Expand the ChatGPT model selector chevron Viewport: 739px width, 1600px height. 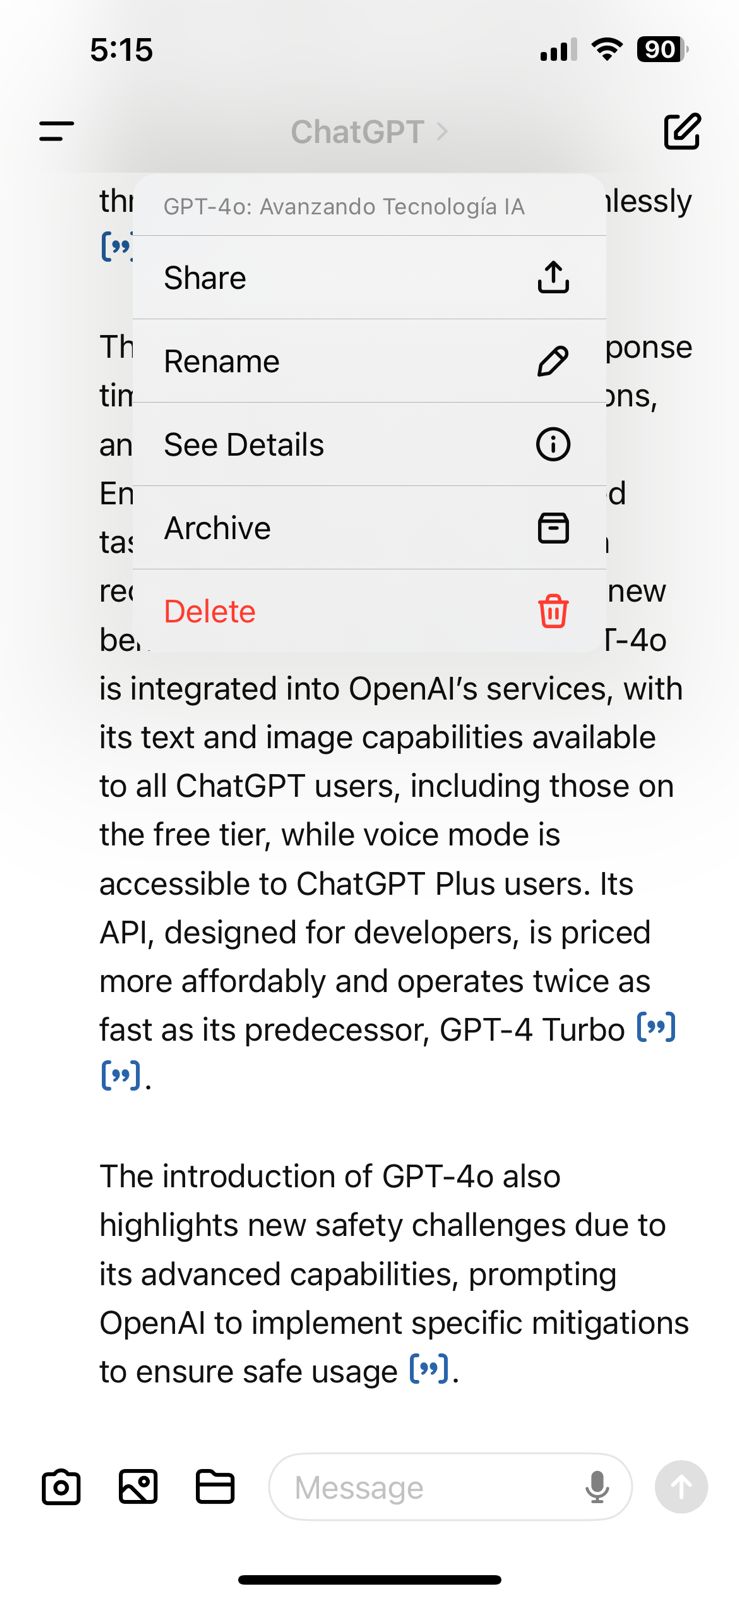(442, 131)
